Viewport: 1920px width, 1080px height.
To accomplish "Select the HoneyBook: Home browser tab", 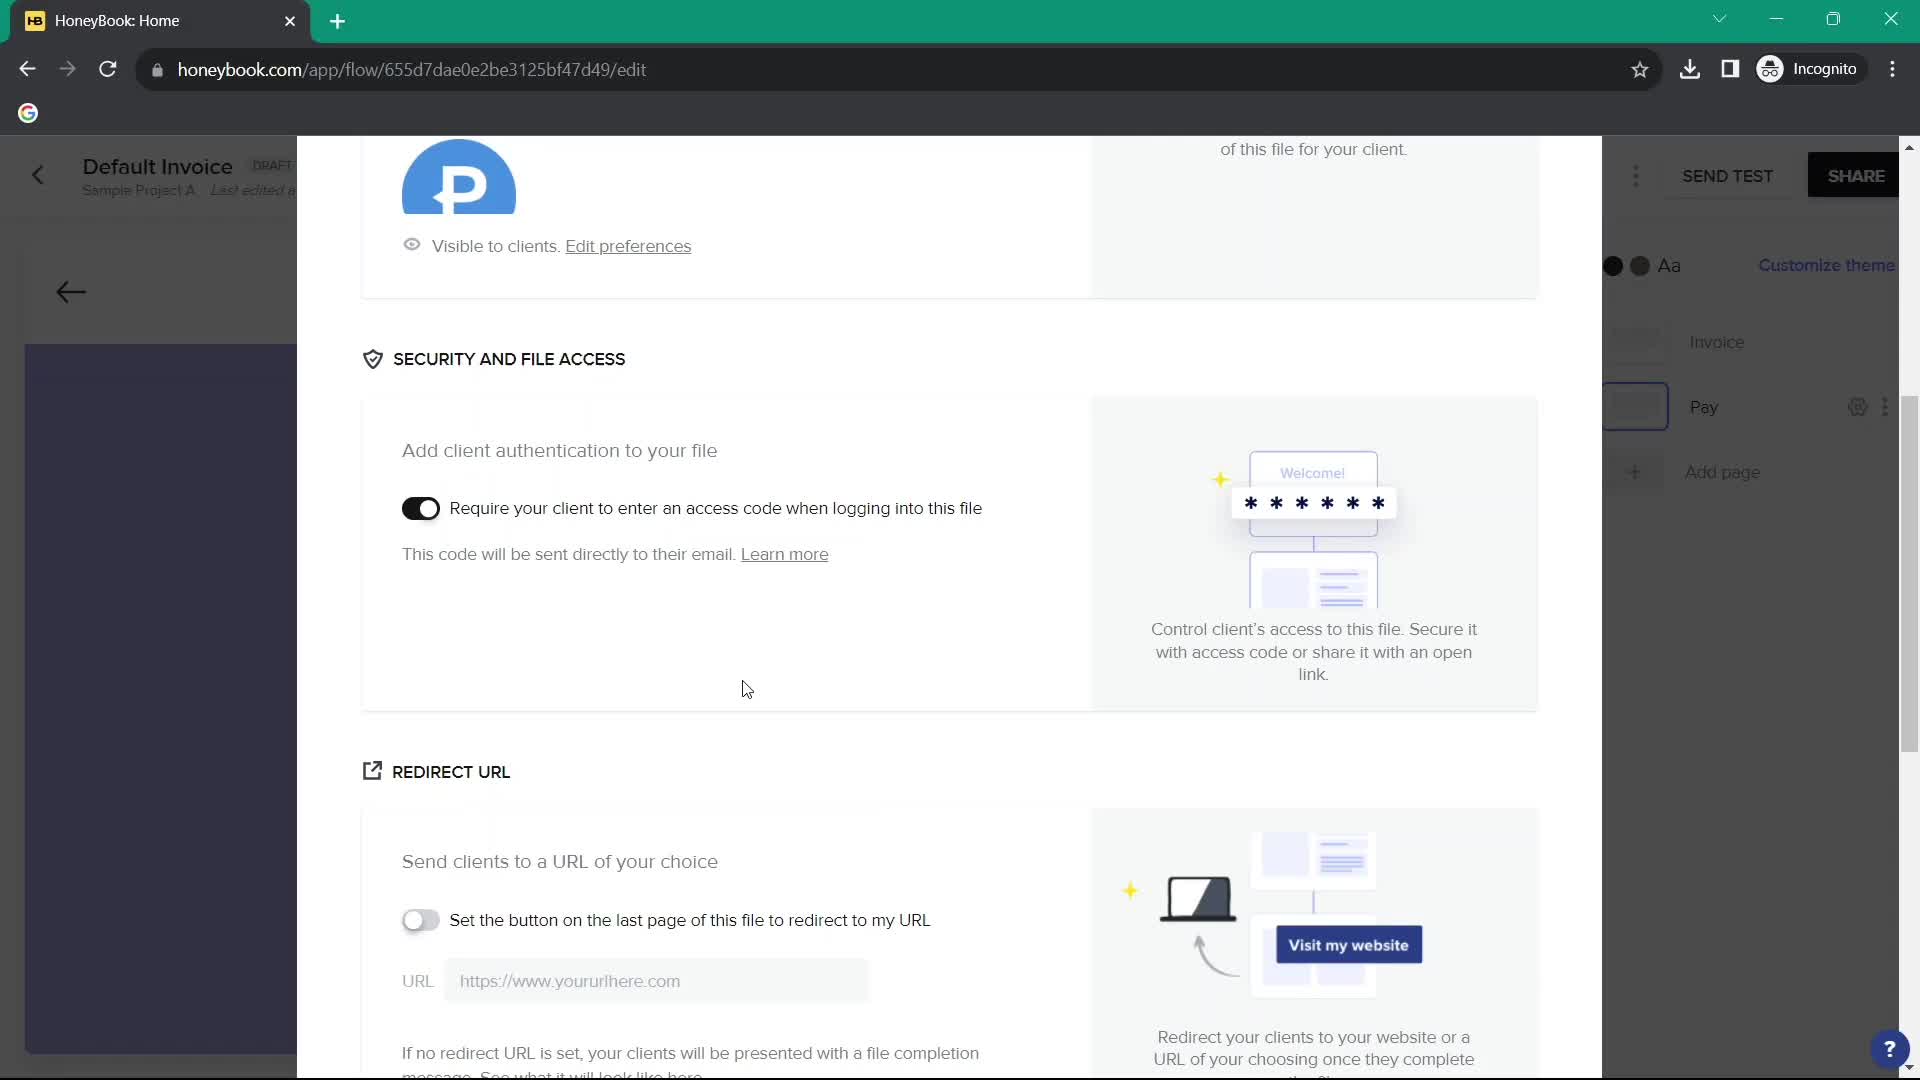I will 160,21.
